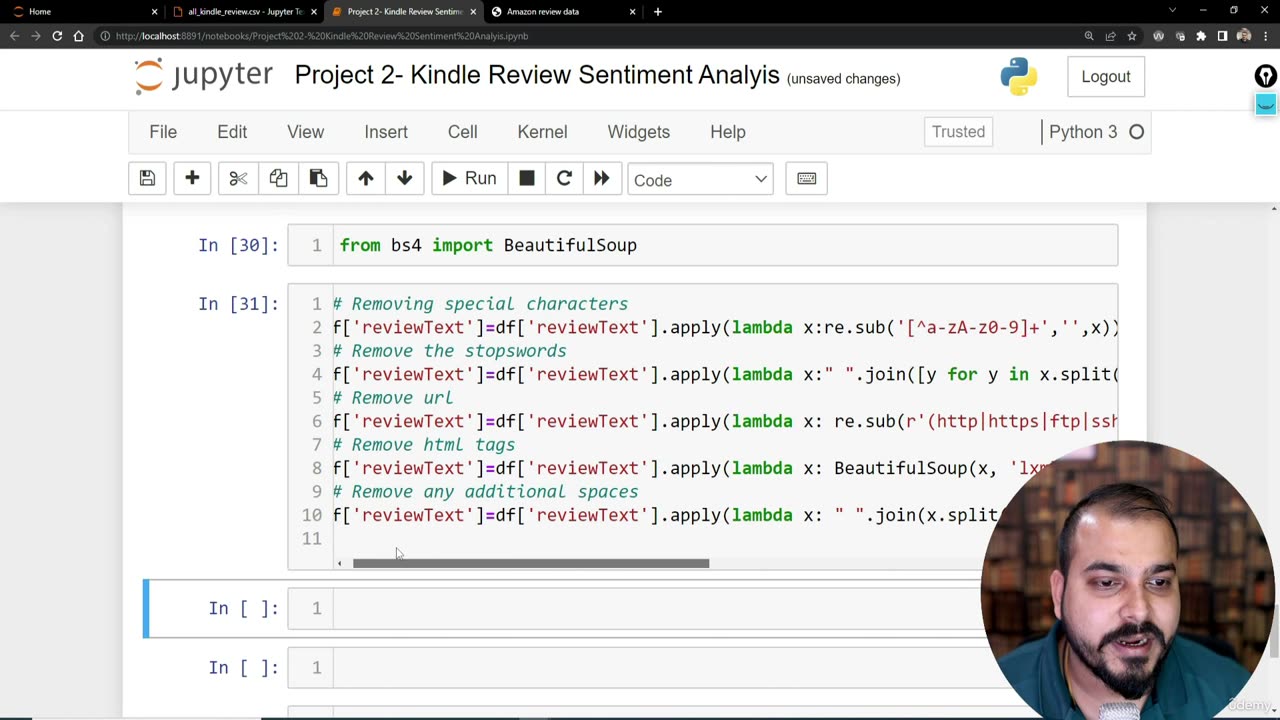Move selected cell down arrow
This screenshot has height=720, width=1280.
(404, 179)
